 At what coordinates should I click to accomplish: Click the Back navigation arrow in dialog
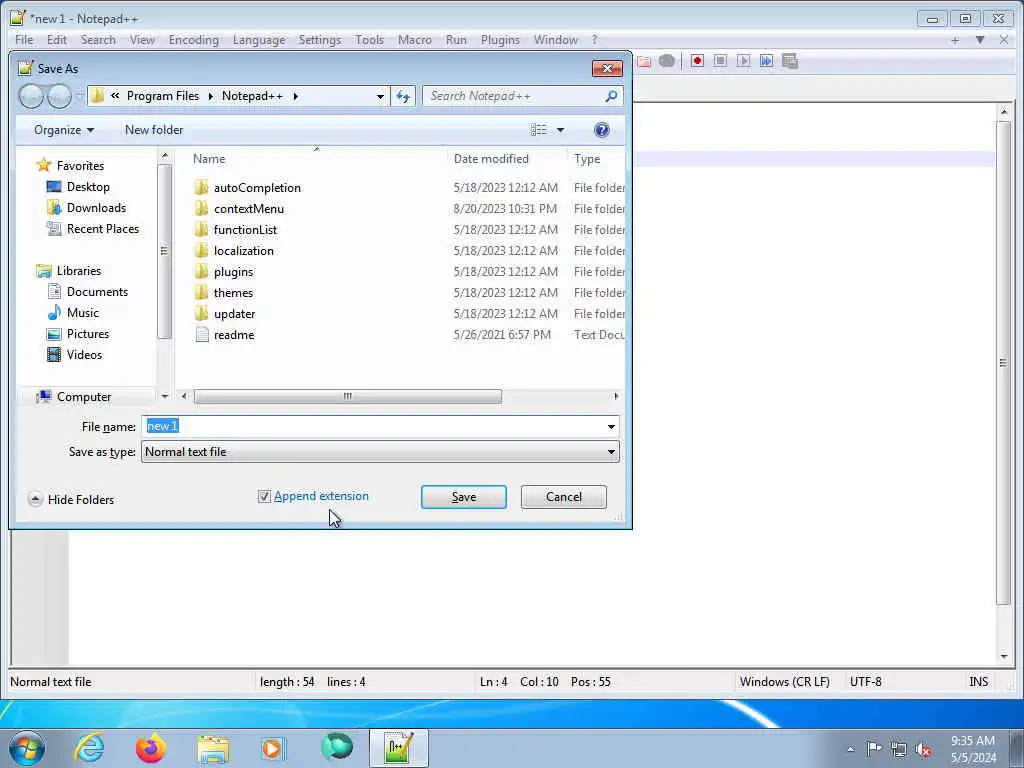pyautogui.click(x=31, y=97)
